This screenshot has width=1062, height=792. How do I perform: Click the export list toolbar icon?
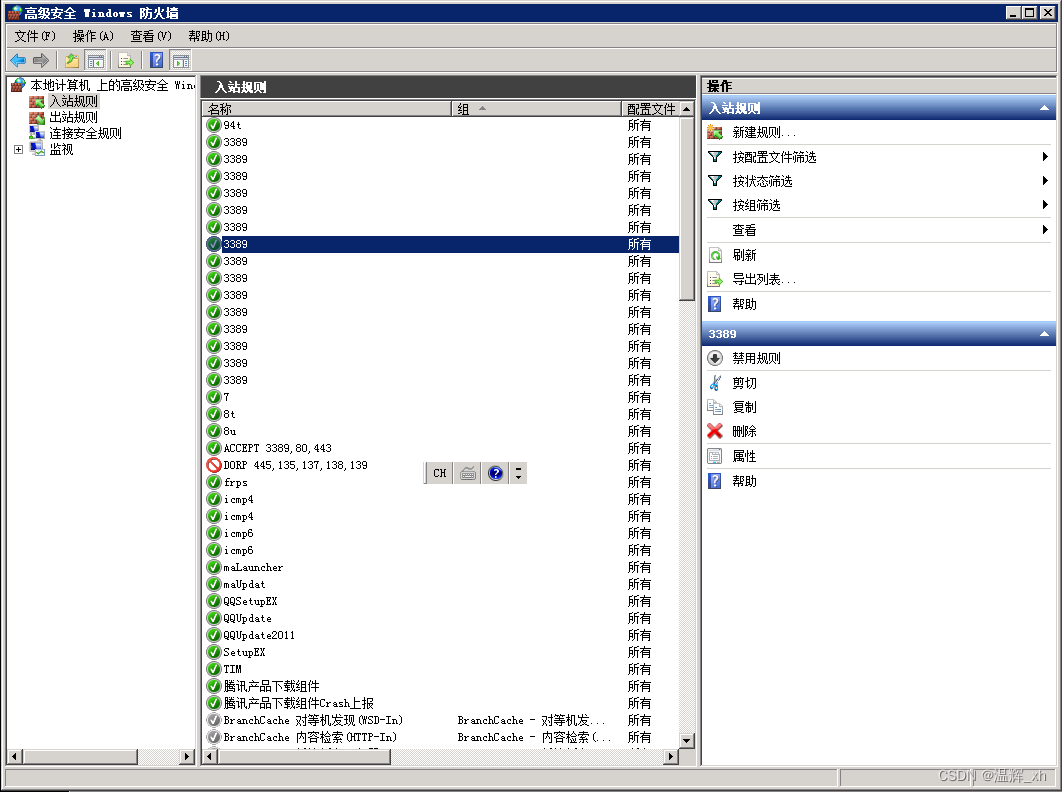pyautogui.click(x=126, y=61)
